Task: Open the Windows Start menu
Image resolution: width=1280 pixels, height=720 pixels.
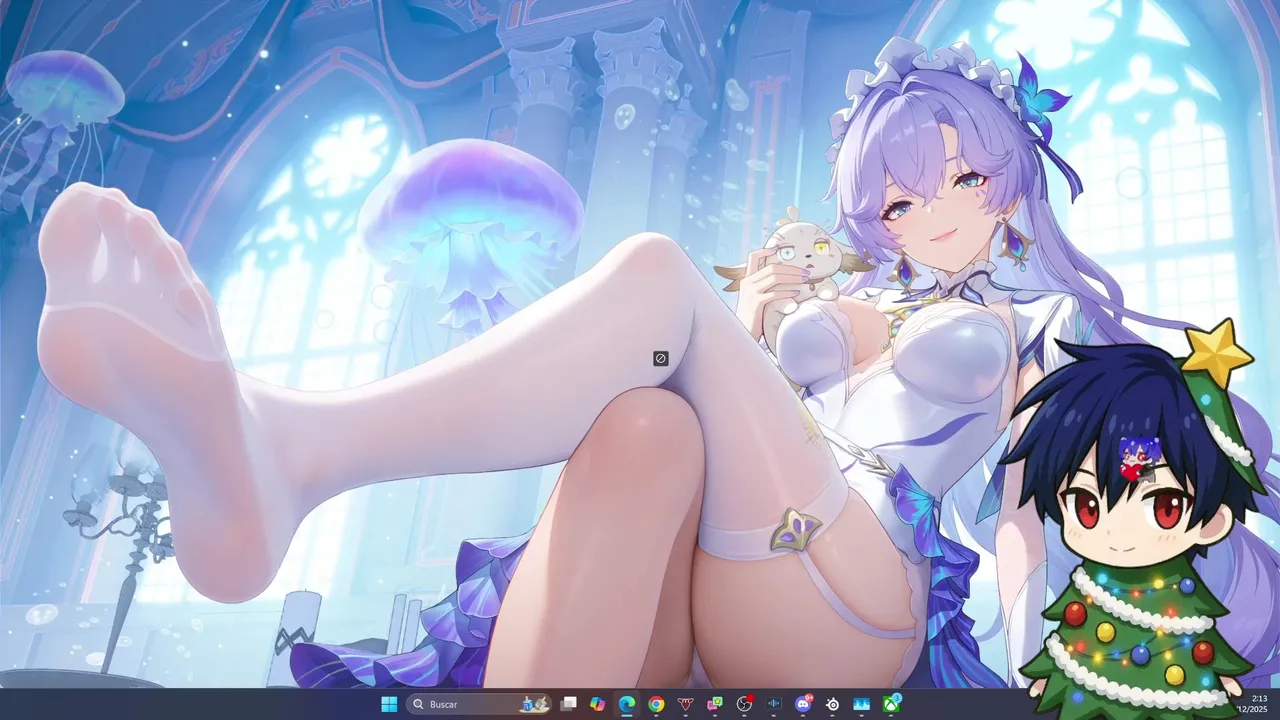Action: click(389, 704)
